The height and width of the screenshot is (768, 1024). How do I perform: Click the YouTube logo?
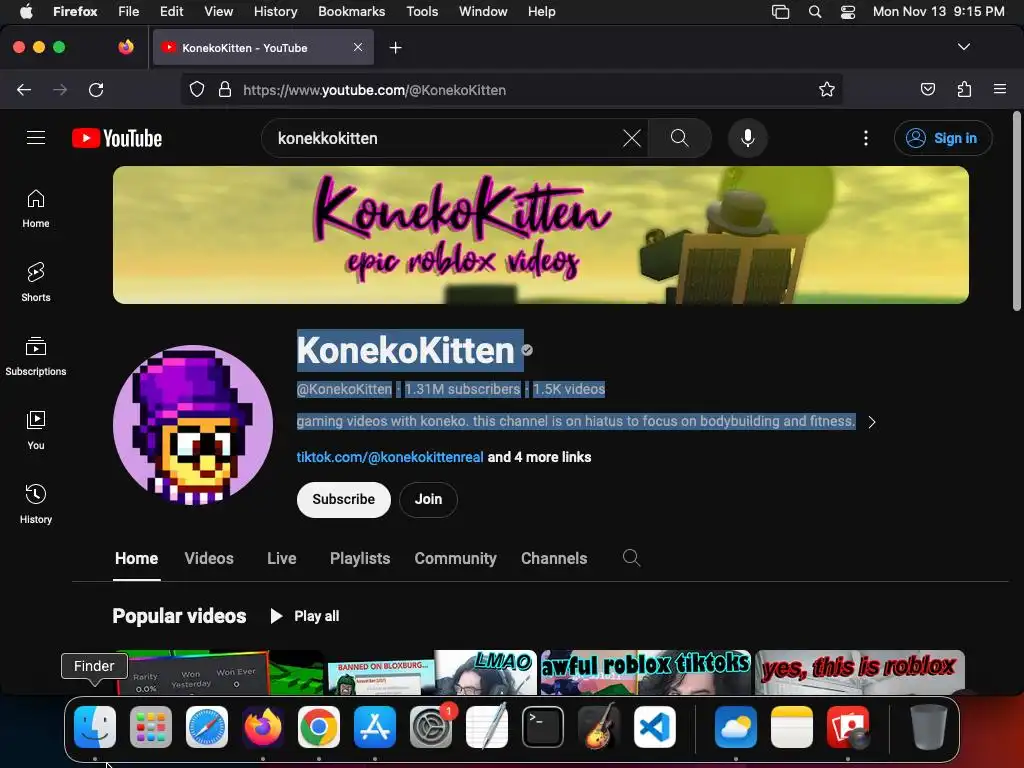[x=117, y=138]
